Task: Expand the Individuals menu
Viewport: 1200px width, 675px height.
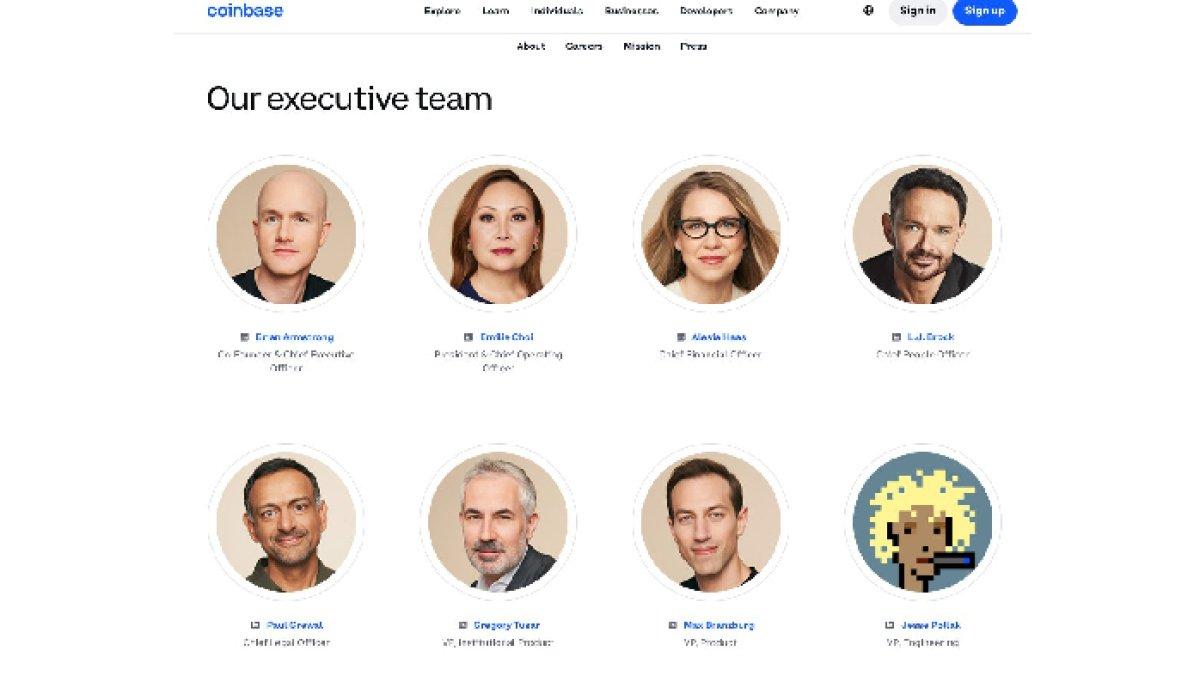Action: click(557, 11)
